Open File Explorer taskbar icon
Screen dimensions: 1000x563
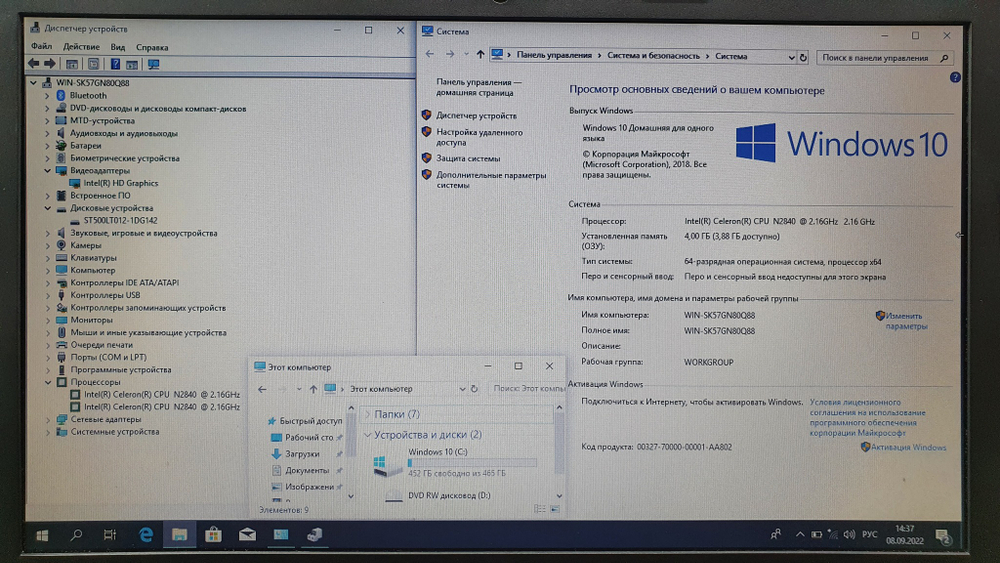tap(179, 536)
